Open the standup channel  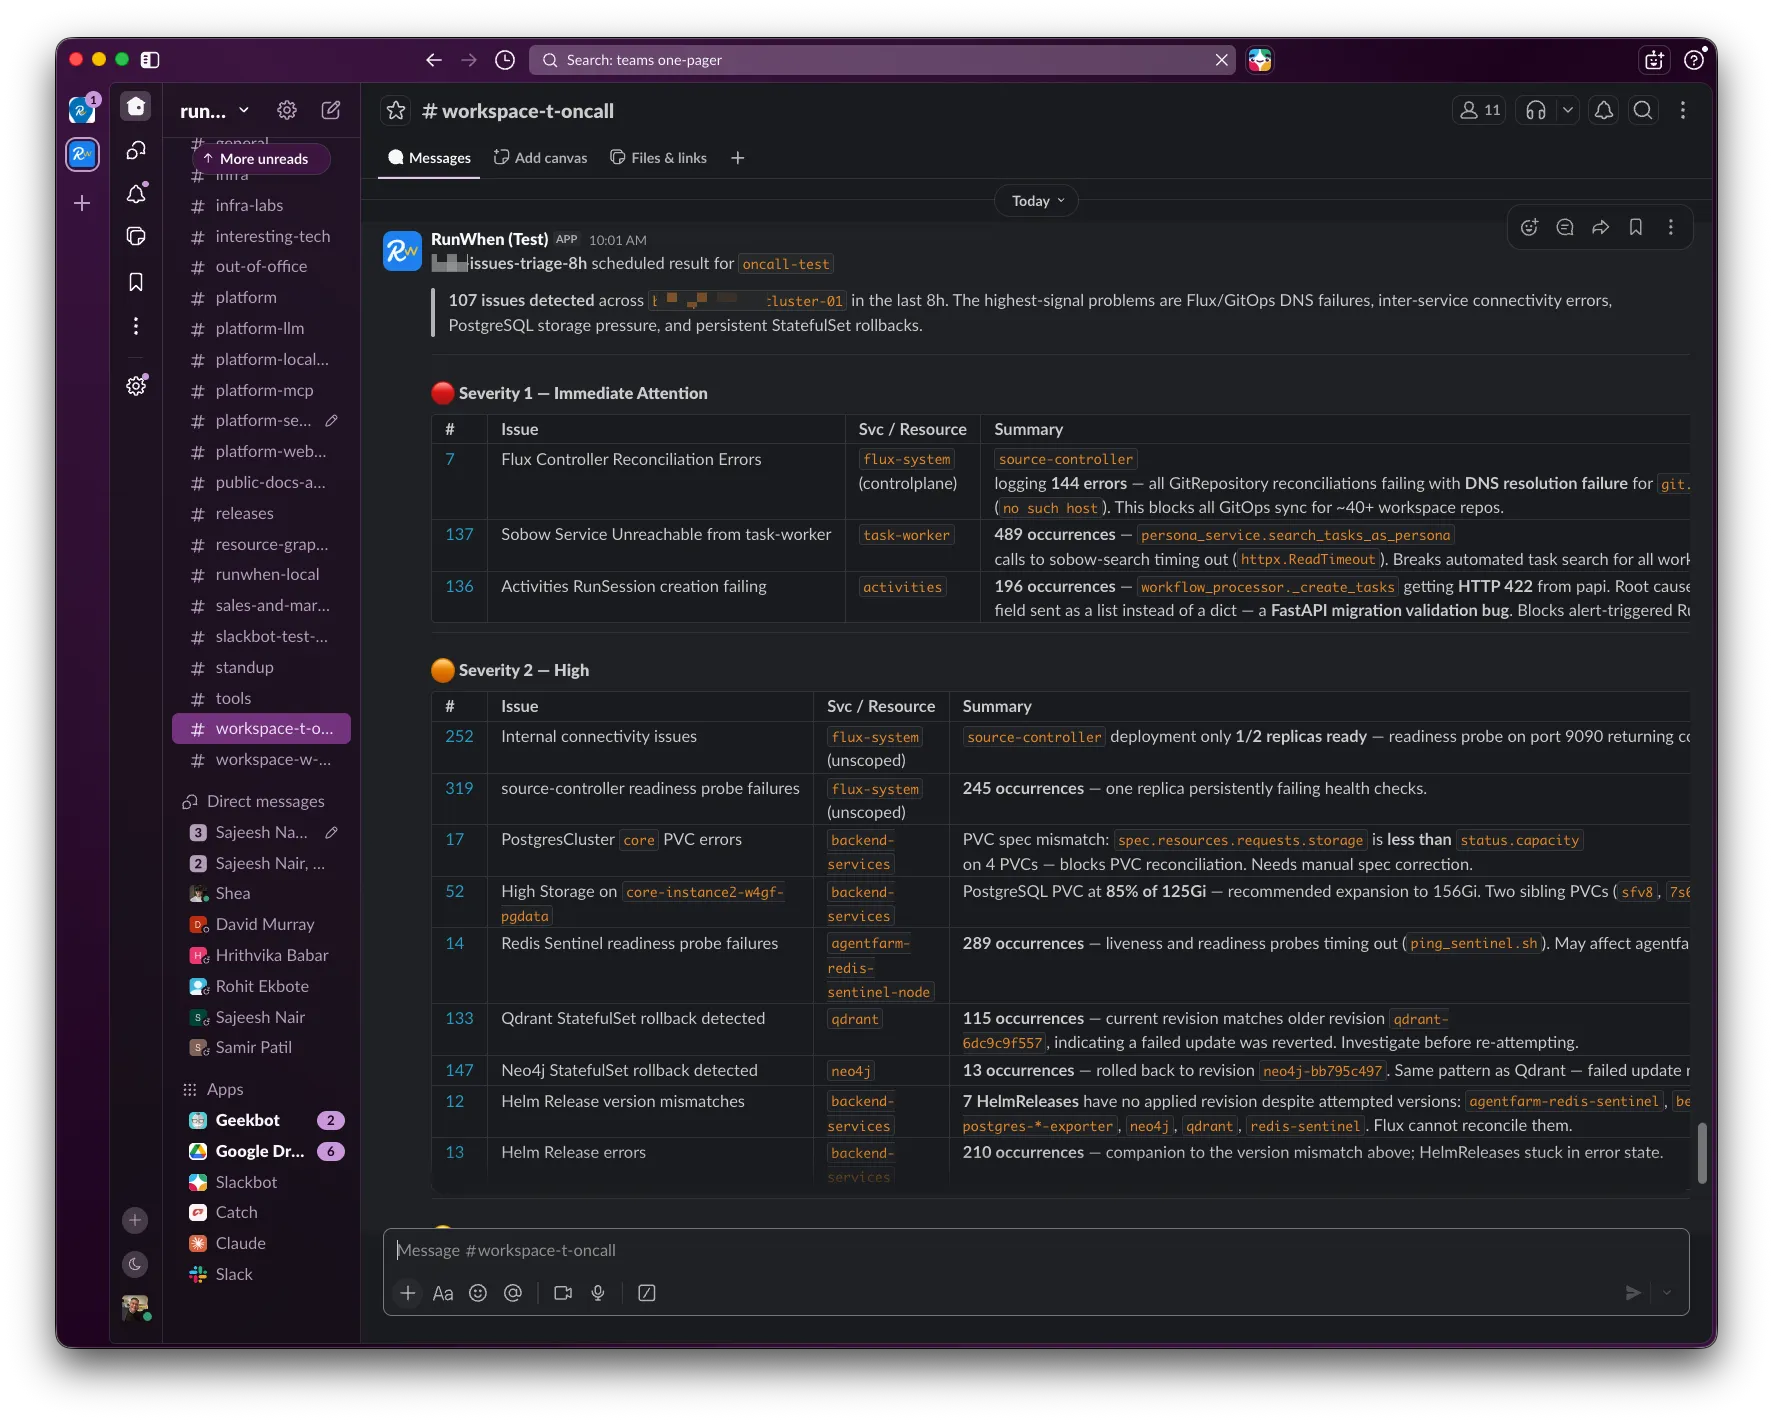pos(261,667)
